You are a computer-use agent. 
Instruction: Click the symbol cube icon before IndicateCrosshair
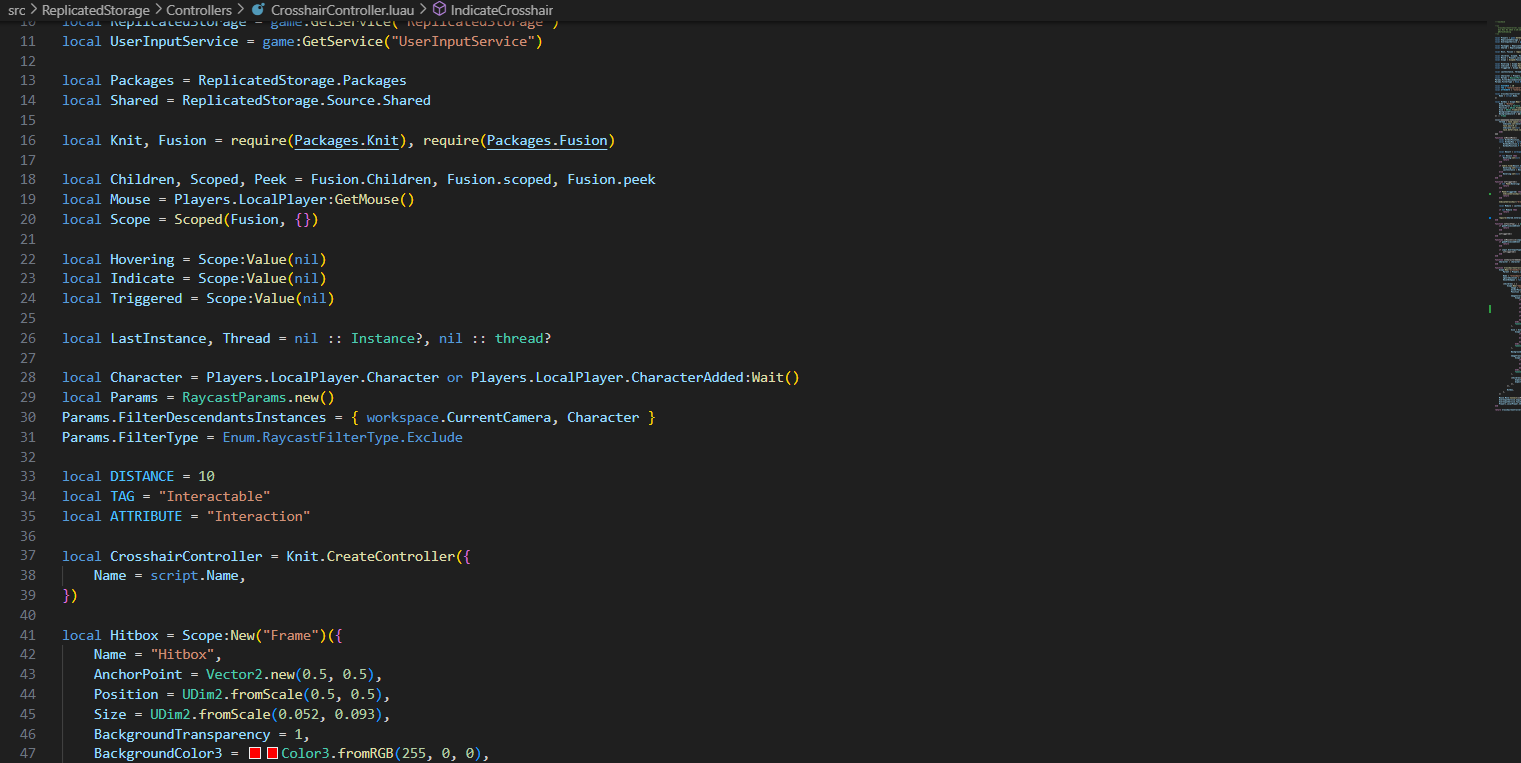pyautogui.click(x=439, y=10)
